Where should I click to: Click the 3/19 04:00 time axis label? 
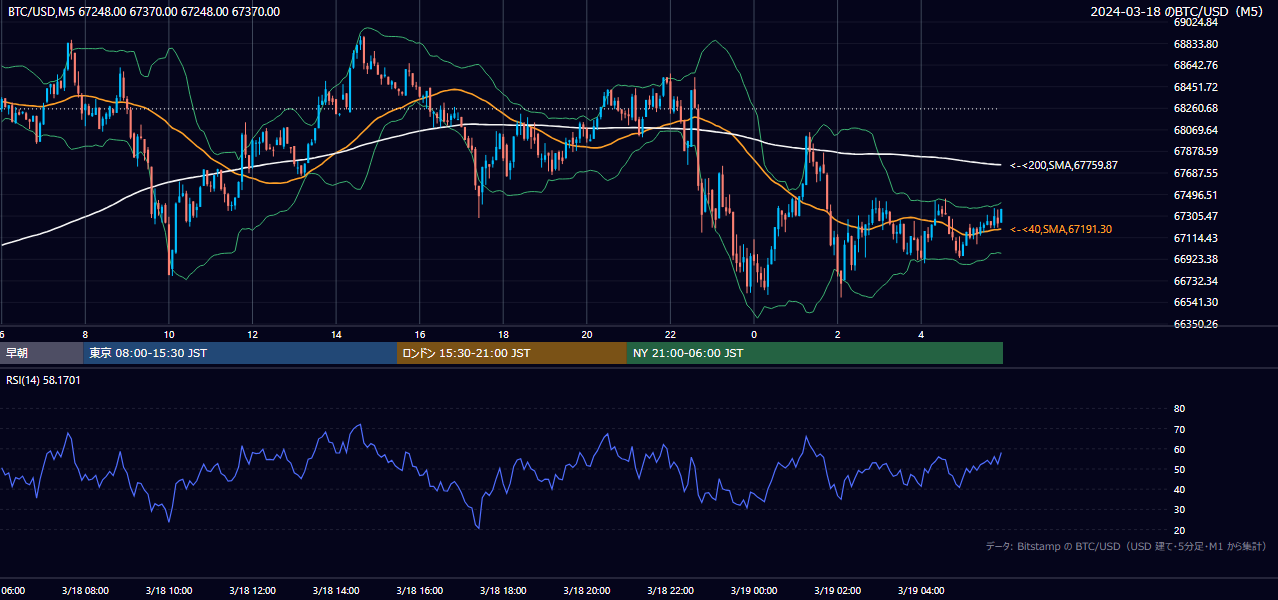pyautogui.click(x=921, y=591)
